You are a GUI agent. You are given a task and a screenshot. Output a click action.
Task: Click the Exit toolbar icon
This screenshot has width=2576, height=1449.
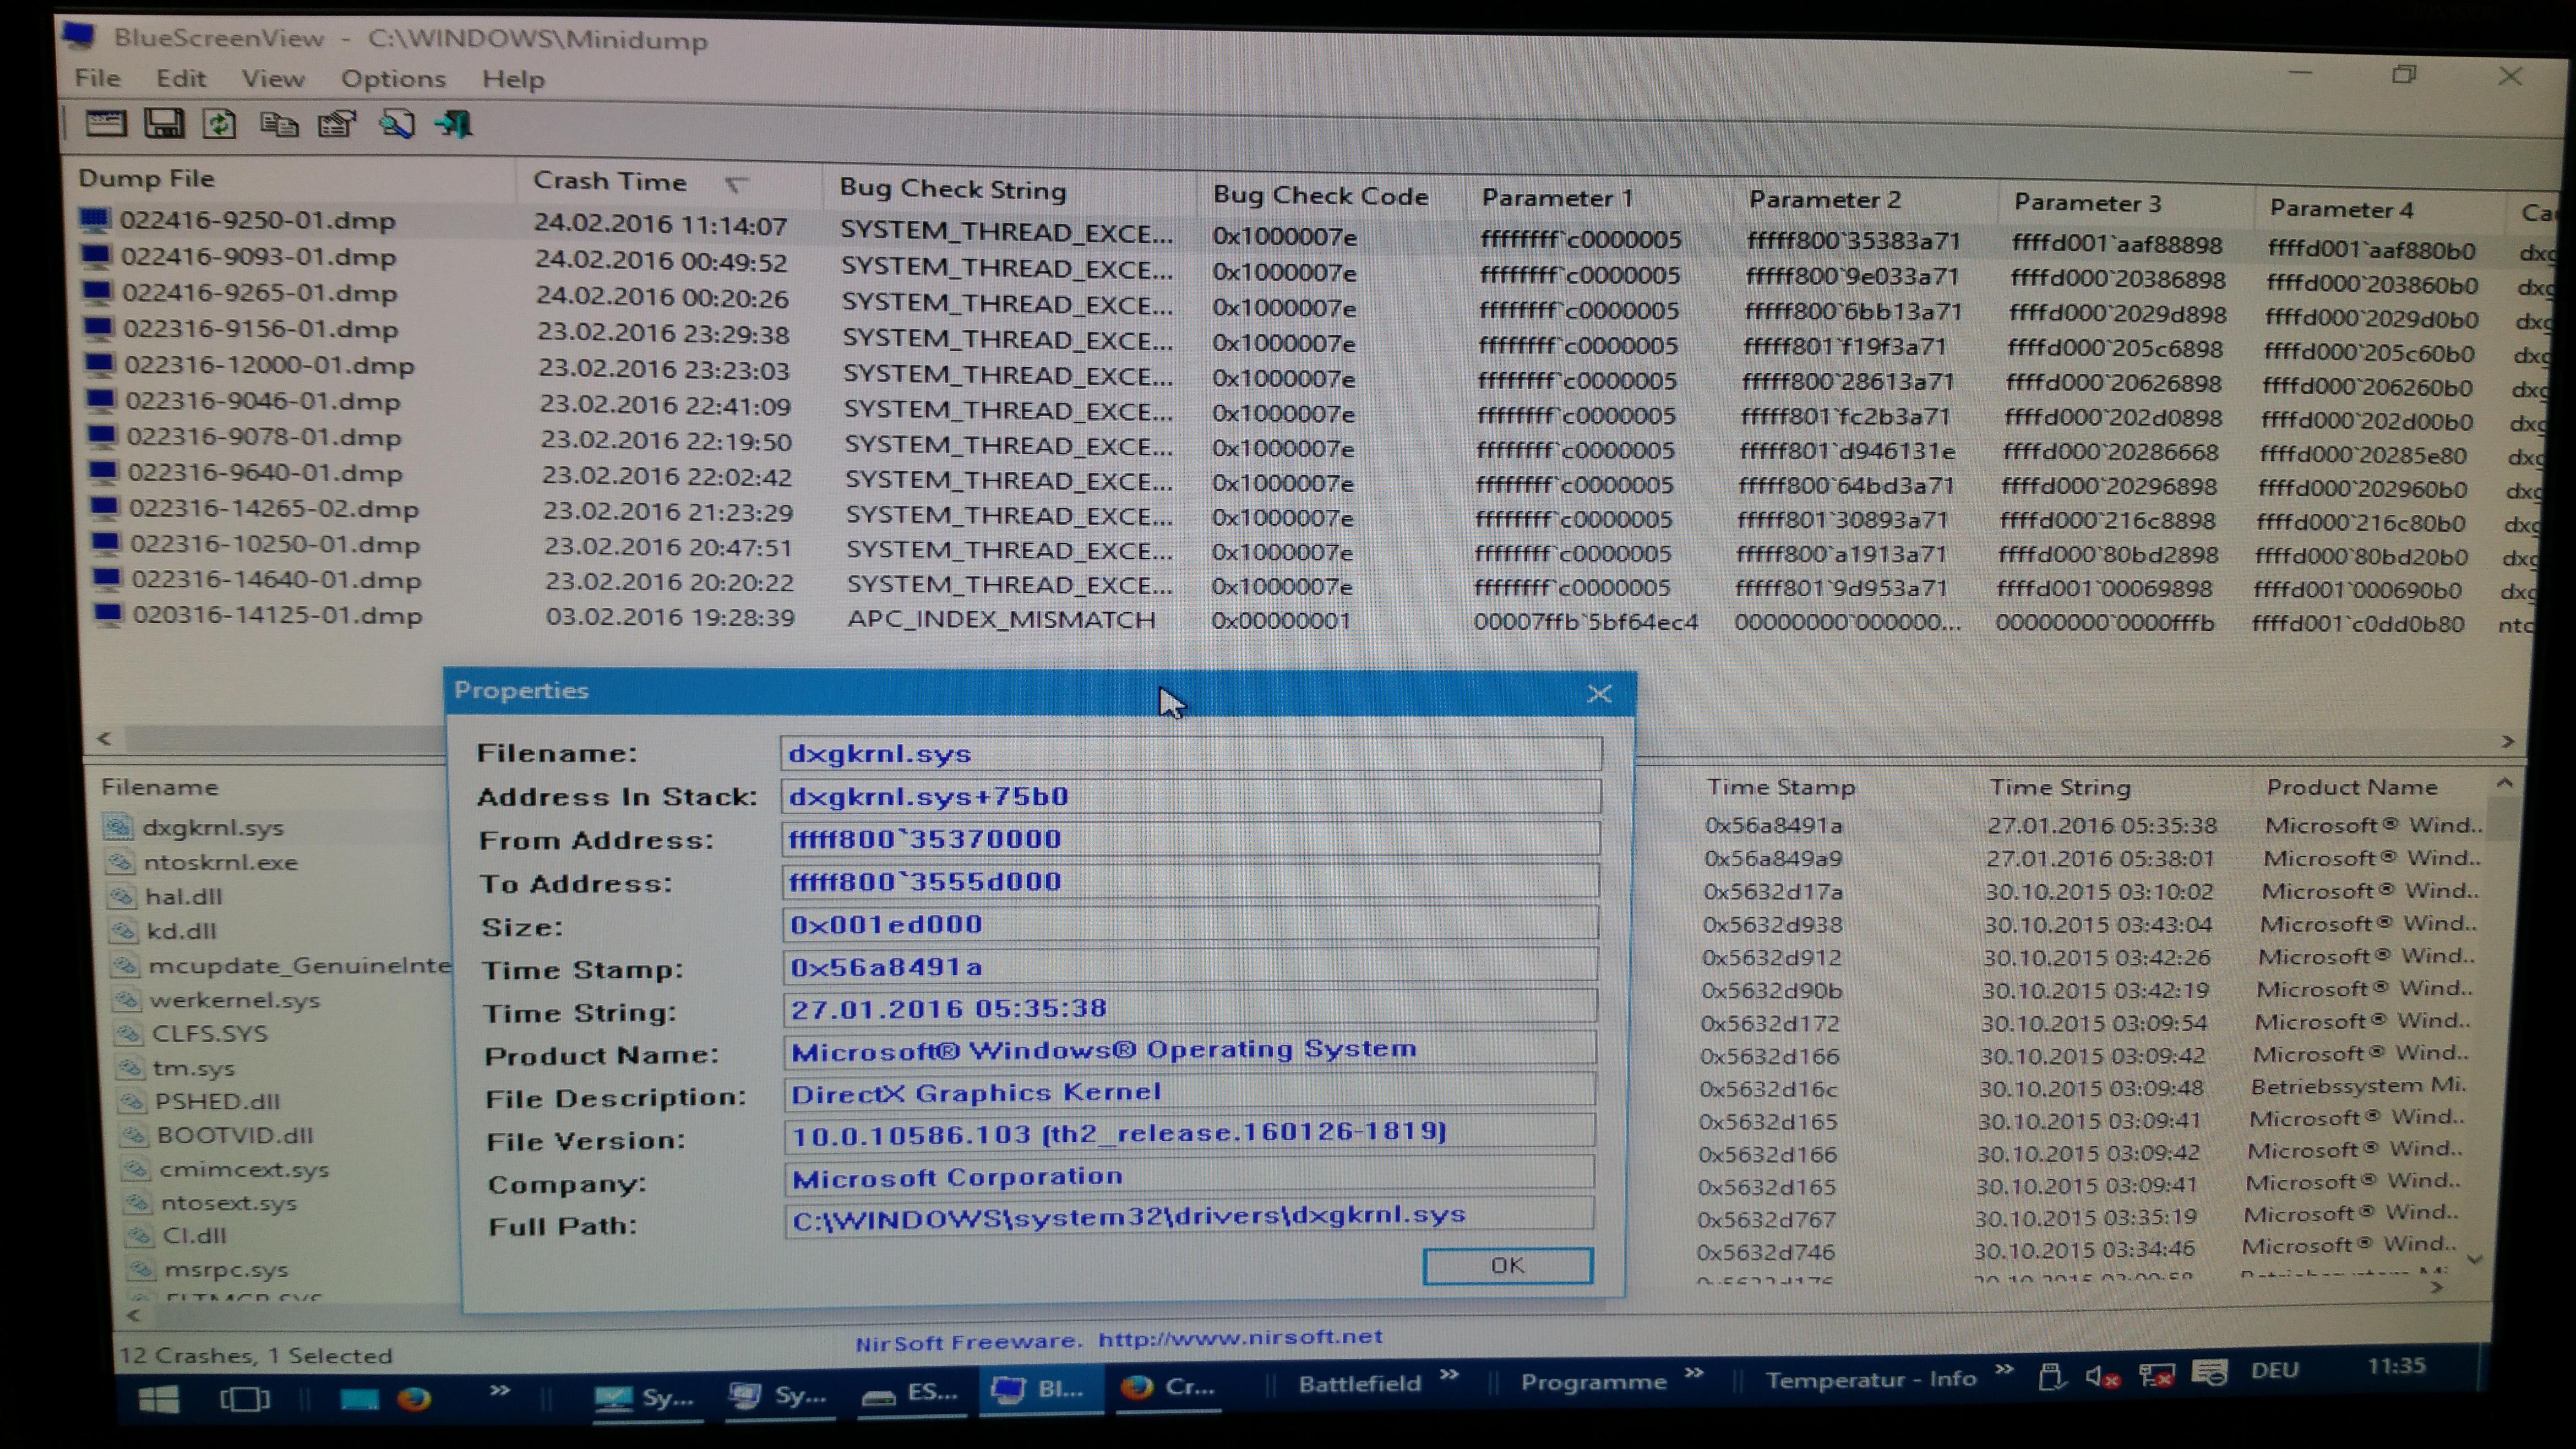(453, 125)
